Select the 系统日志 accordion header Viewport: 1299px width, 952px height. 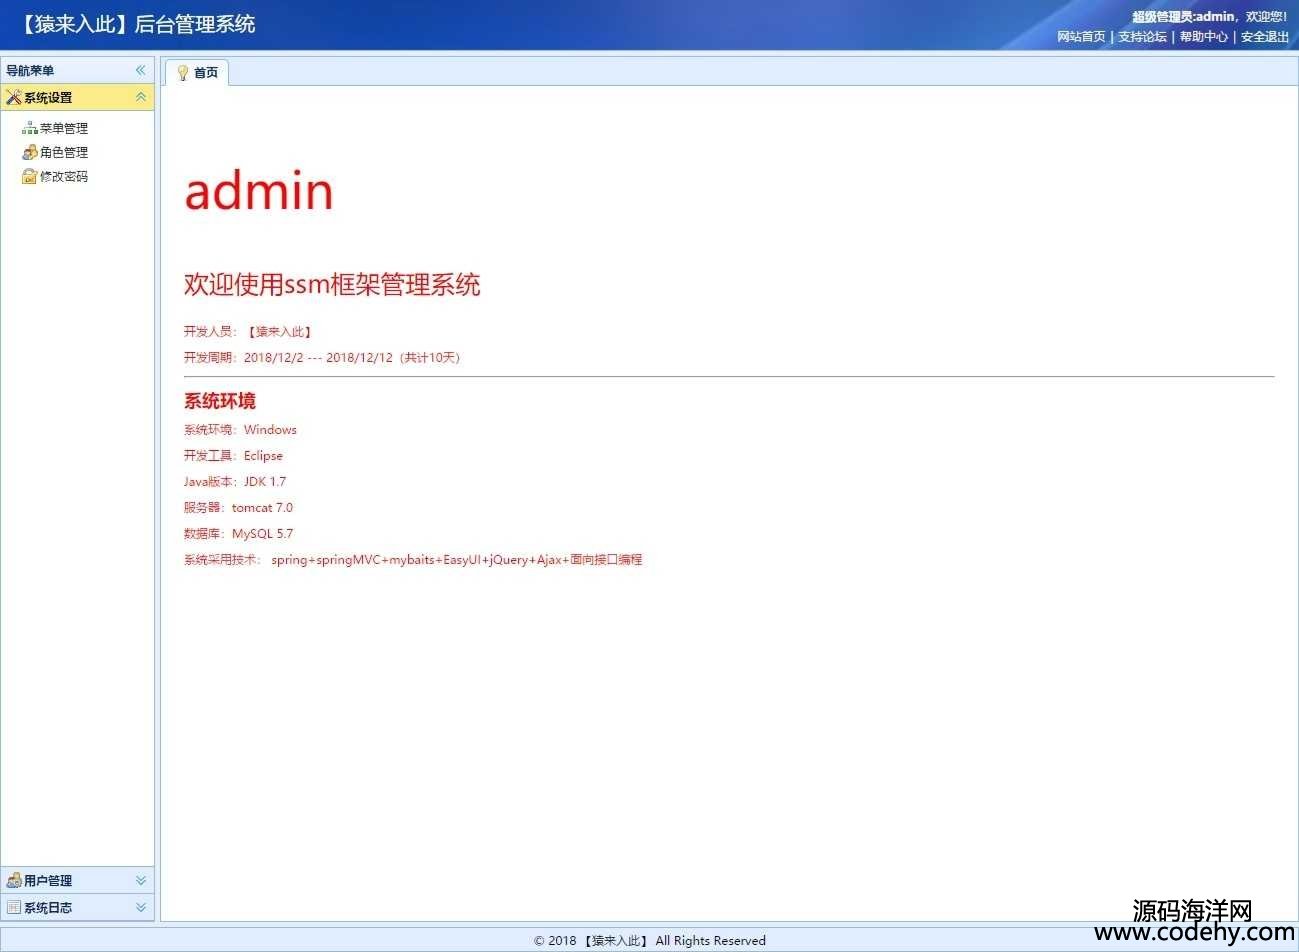tap(77, 907)
